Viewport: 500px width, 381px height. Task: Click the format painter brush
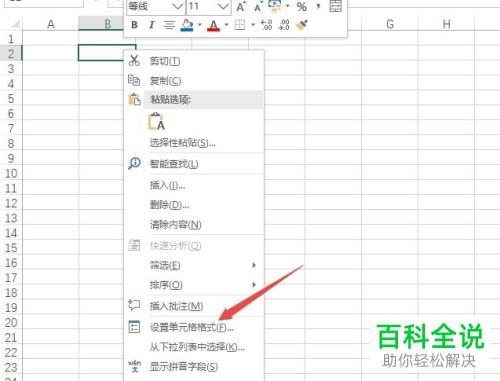coord(301,25)
